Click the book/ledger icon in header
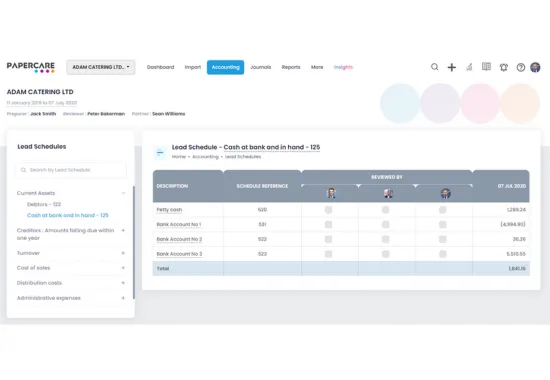550x380 pixels. (486, 67)
